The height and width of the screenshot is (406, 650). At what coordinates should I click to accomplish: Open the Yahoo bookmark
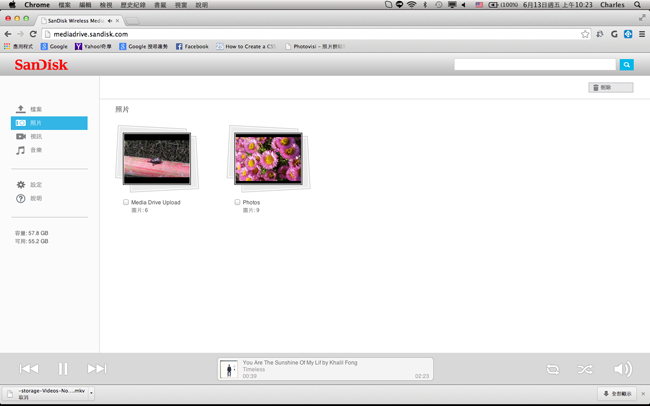(x=93, y=46)
